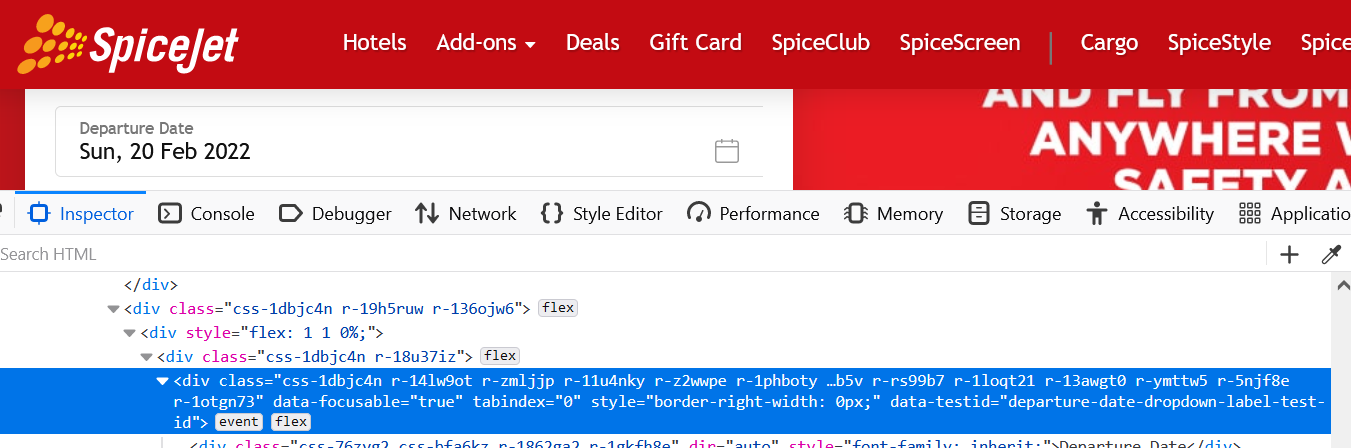Click the event badge on selected node
1351x448 pixels.
click(239, 422)
